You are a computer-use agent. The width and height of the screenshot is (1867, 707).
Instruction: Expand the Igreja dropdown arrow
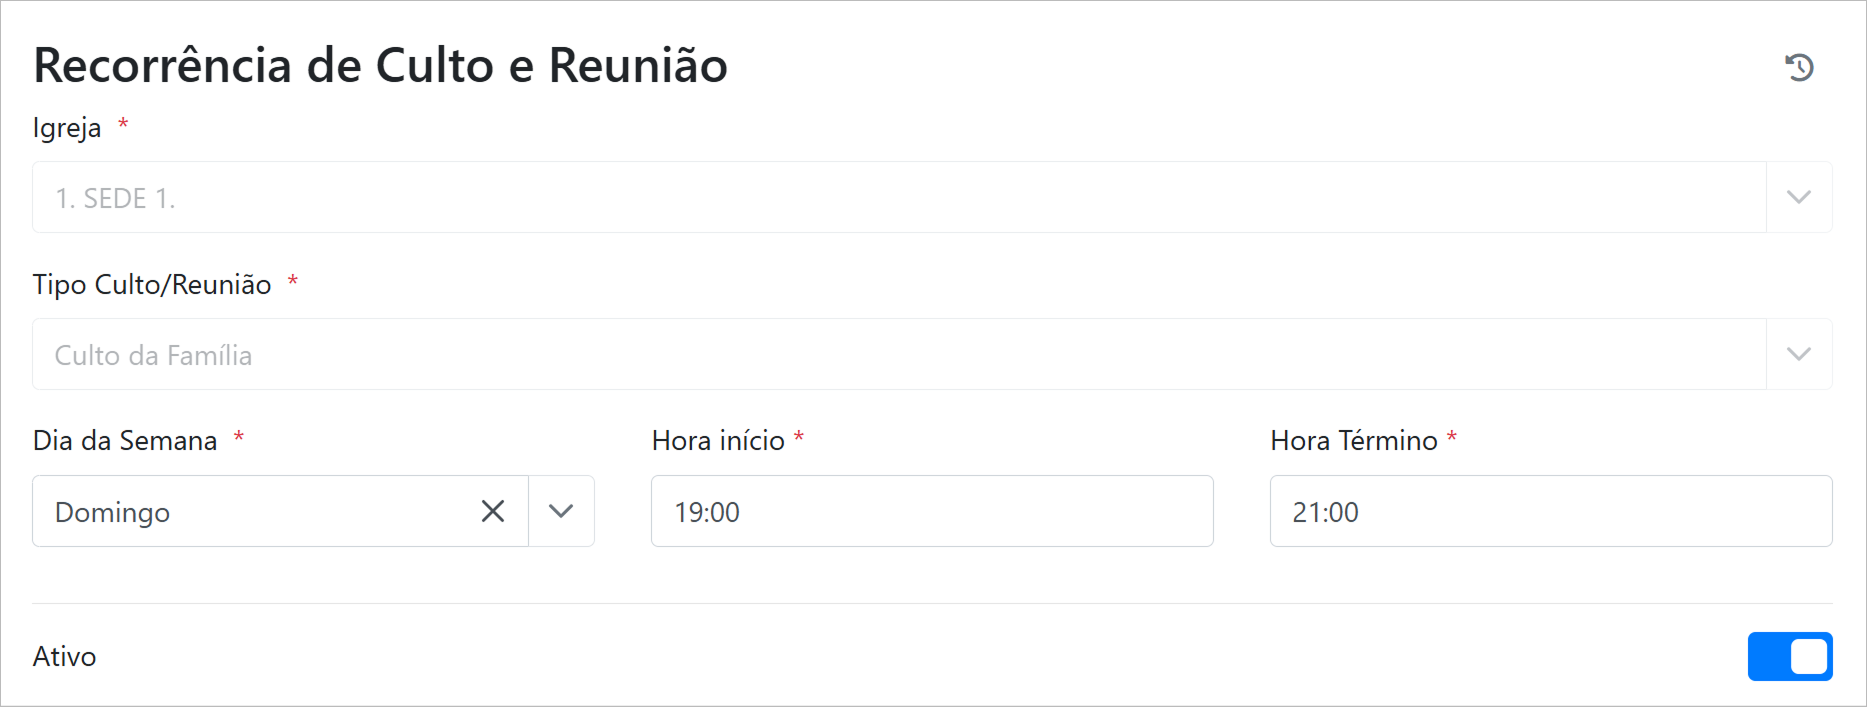click(x=1798, y=197)
